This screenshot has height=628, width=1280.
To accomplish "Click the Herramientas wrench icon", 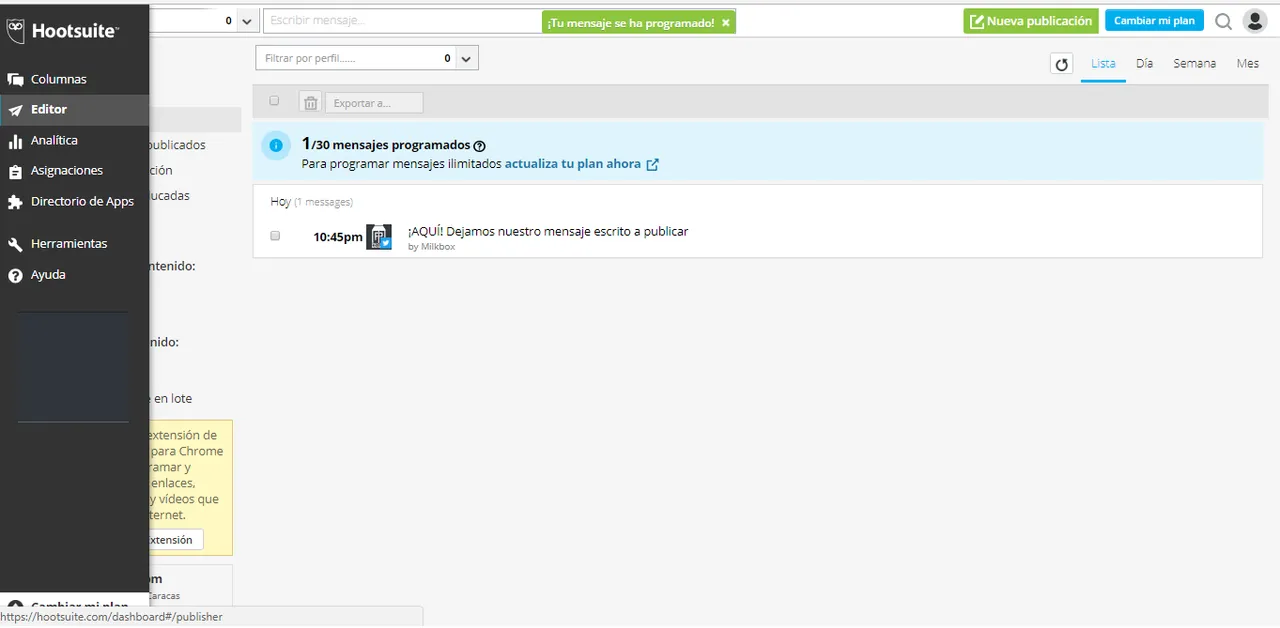I will click(15, 244).
